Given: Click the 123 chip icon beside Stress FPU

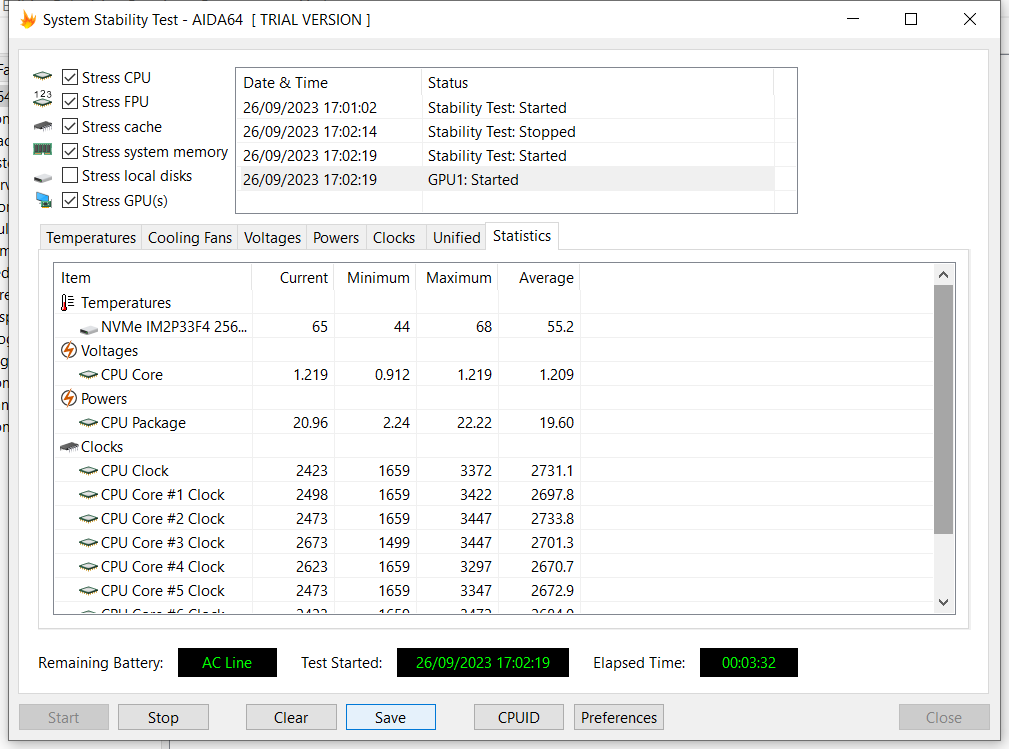Looking at the screenshot, I should pos(42,98).
